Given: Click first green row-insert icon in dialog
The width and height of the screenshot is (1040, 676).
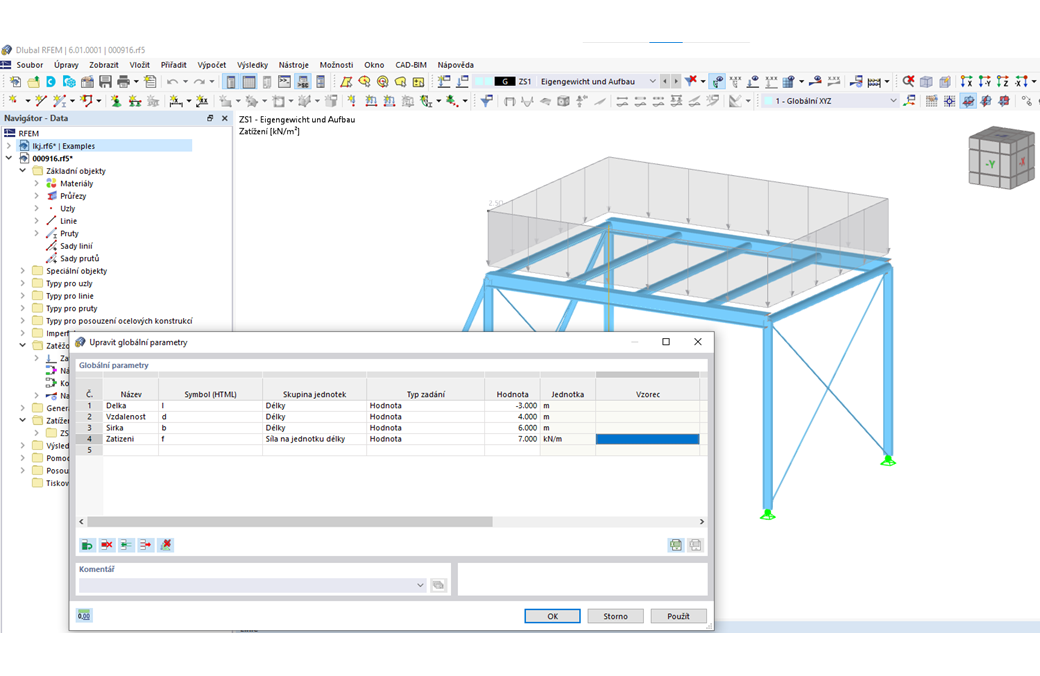Looking at the screenshot, I should click(87, 545).
